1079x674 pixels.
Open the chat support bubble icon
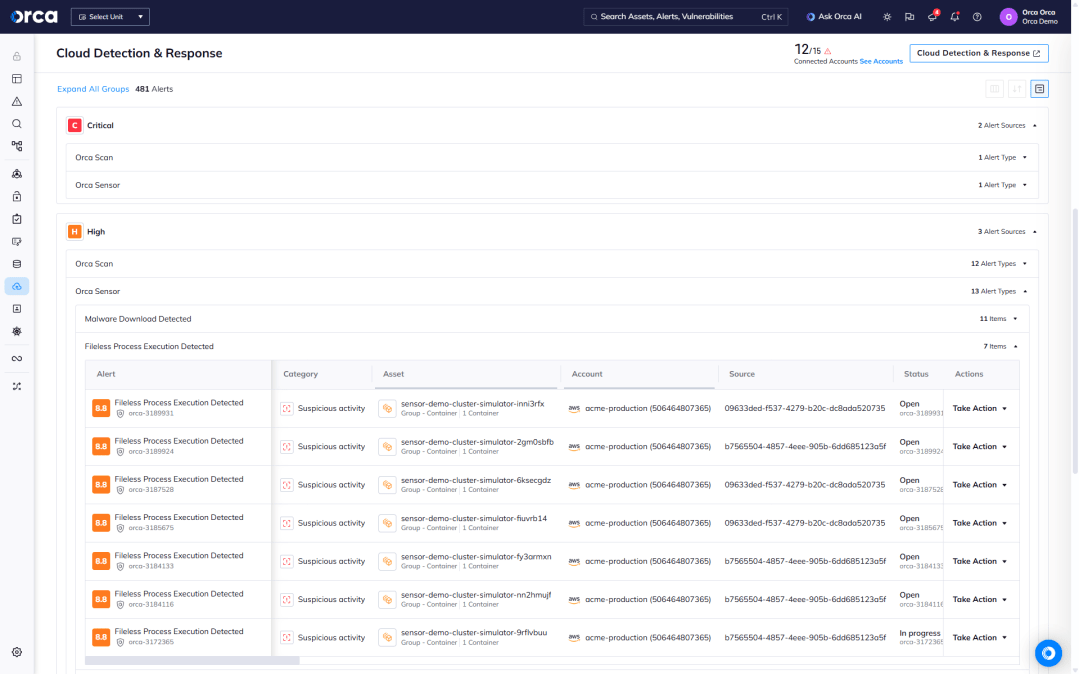(1048, 653)
